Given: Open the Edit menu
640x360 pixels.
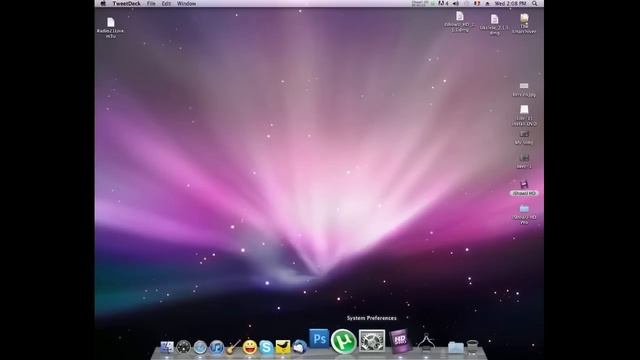Looking at the screenshot, I should tap(166, 3).
